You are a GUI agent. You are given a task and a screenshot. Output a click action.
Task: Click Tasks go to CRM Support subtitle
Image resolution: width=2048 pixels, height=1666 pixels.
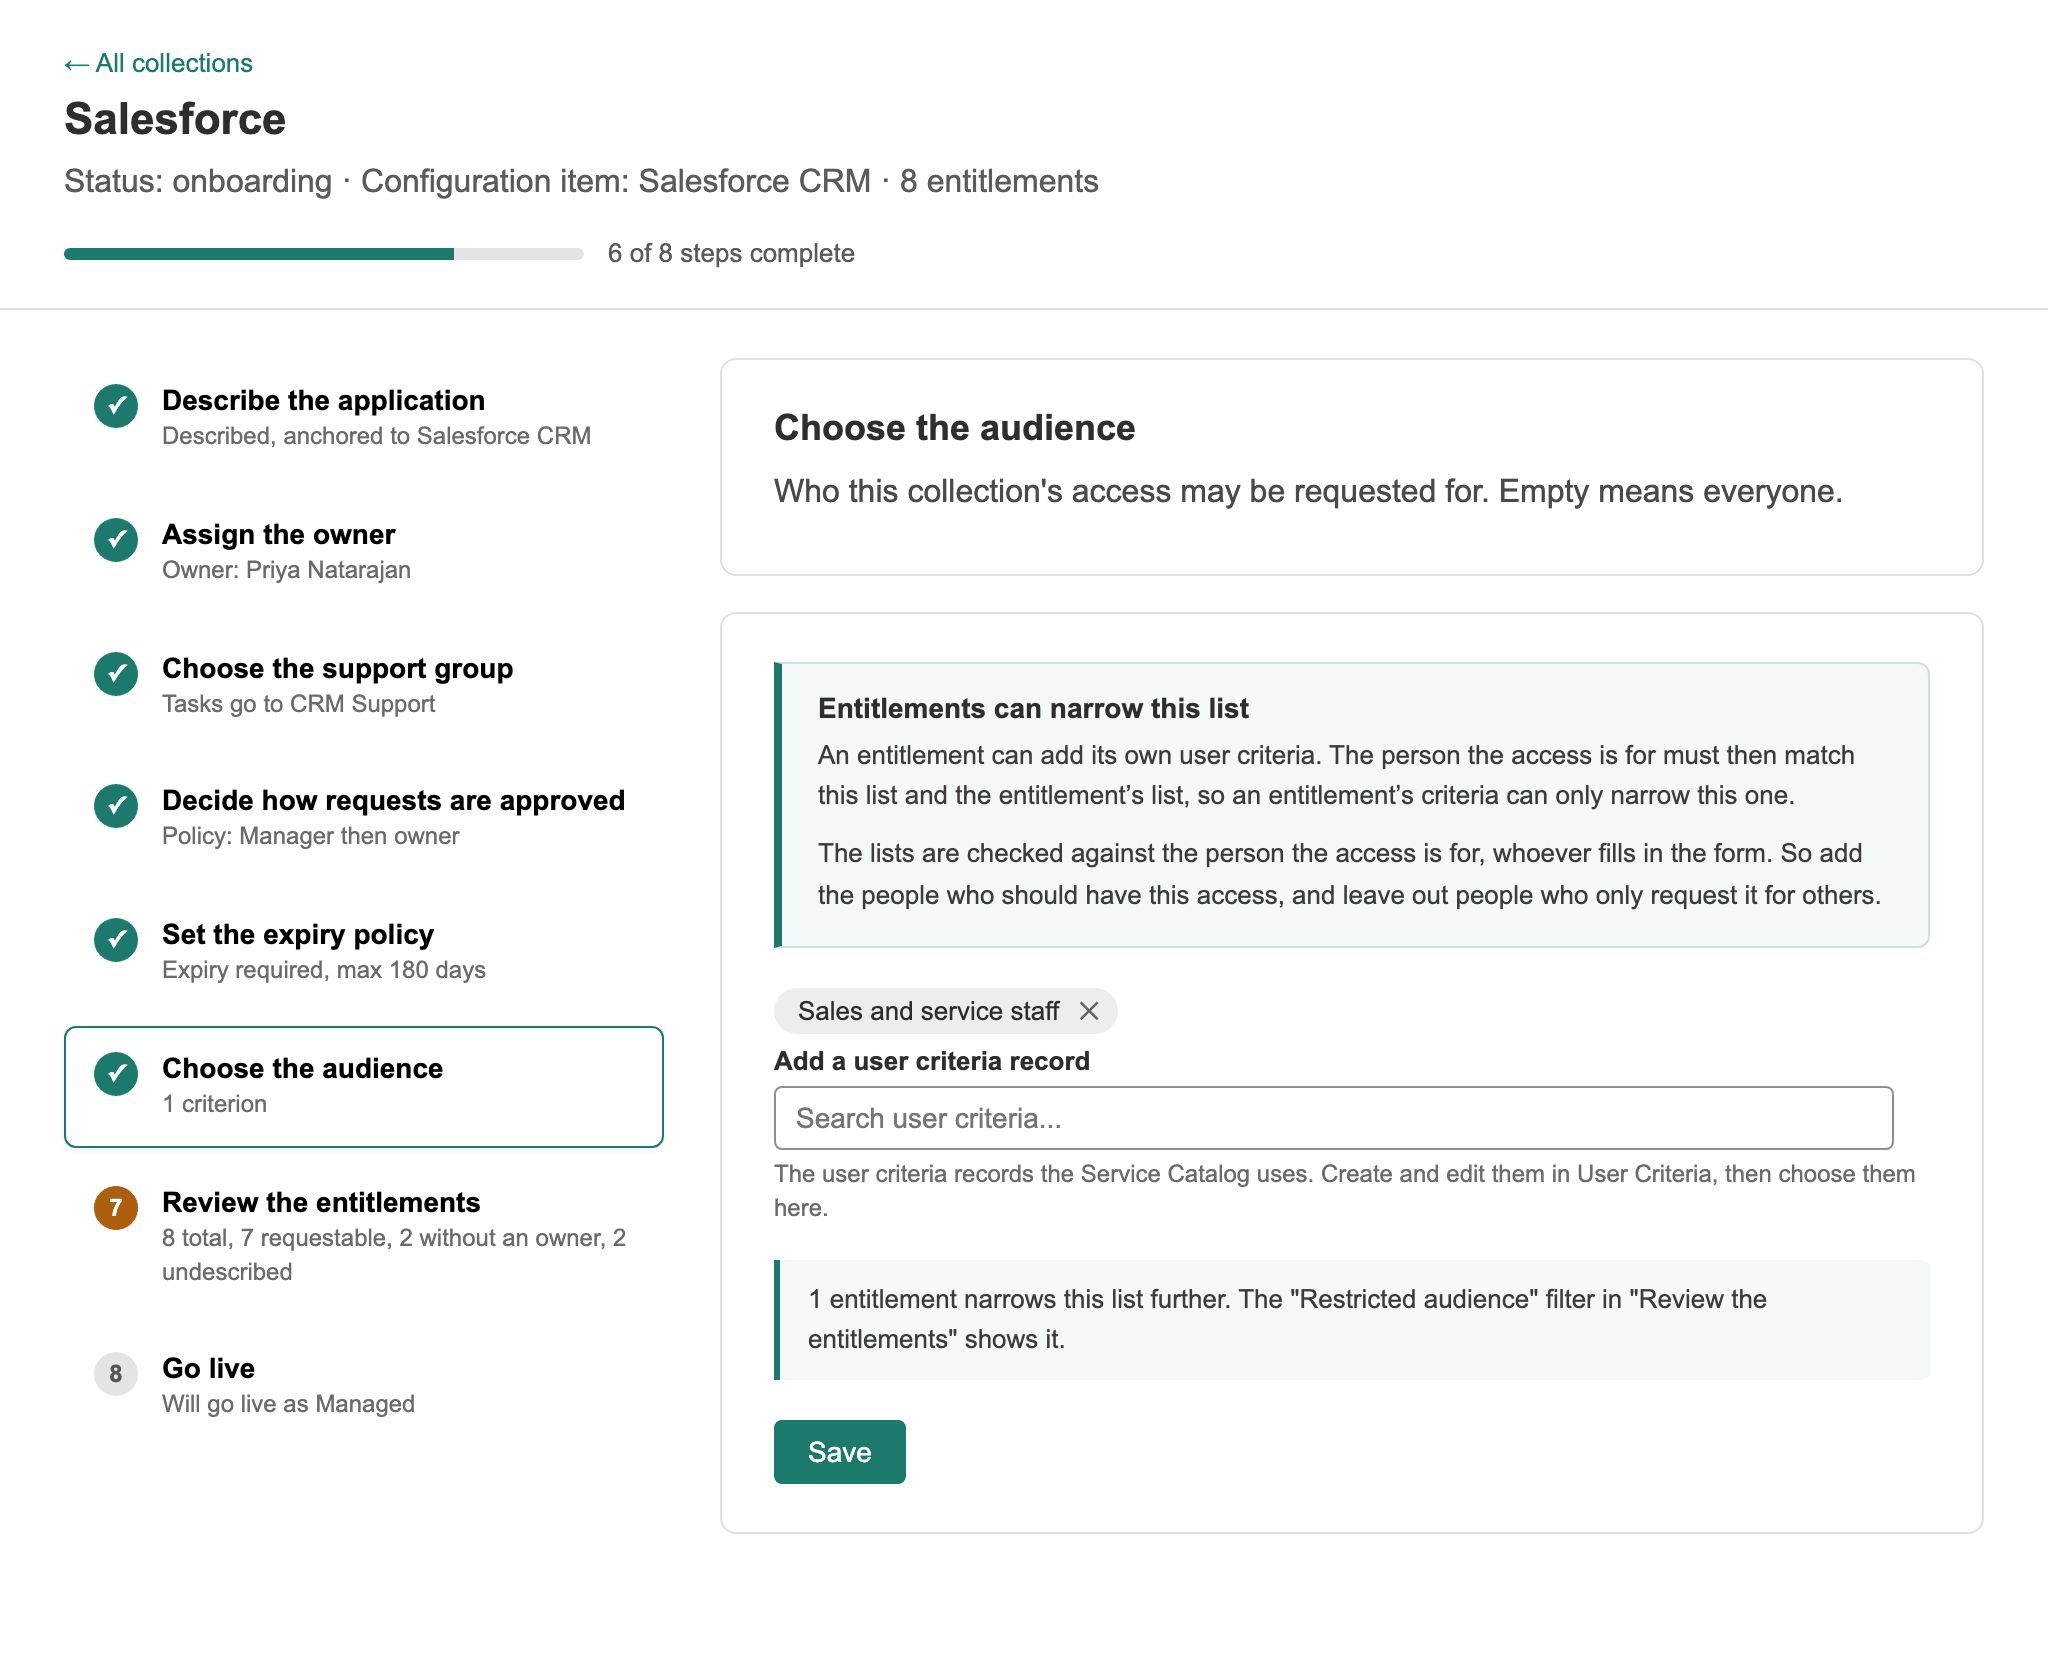[x=298, y=704]
